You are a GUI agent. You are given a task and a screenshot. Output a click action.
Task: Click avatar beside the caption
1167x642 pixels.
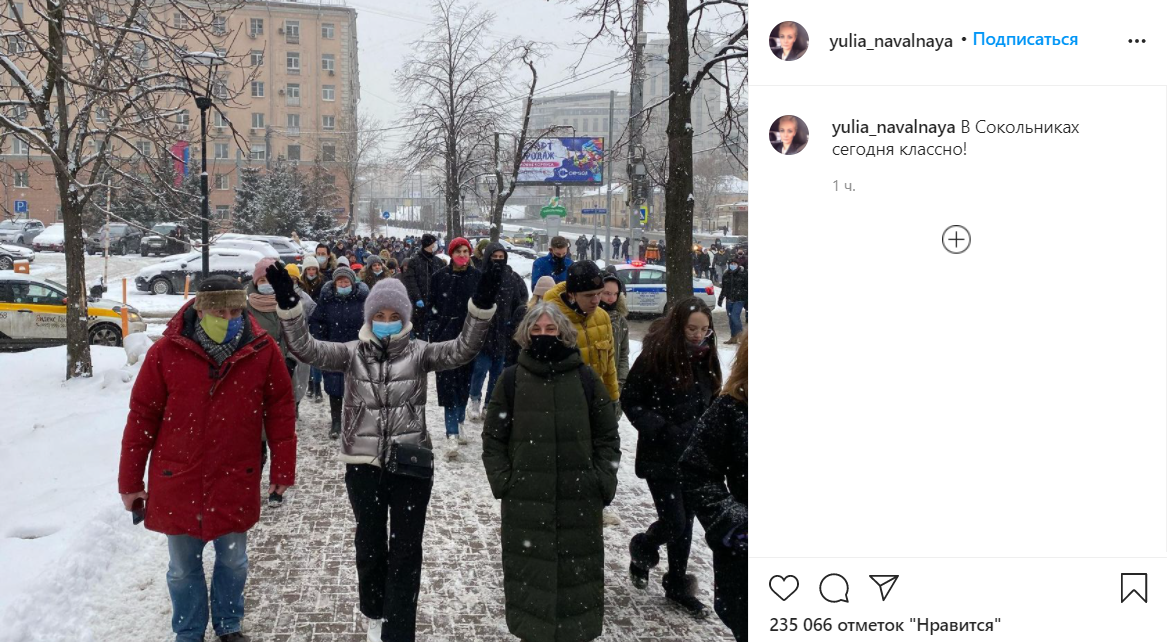788,135
